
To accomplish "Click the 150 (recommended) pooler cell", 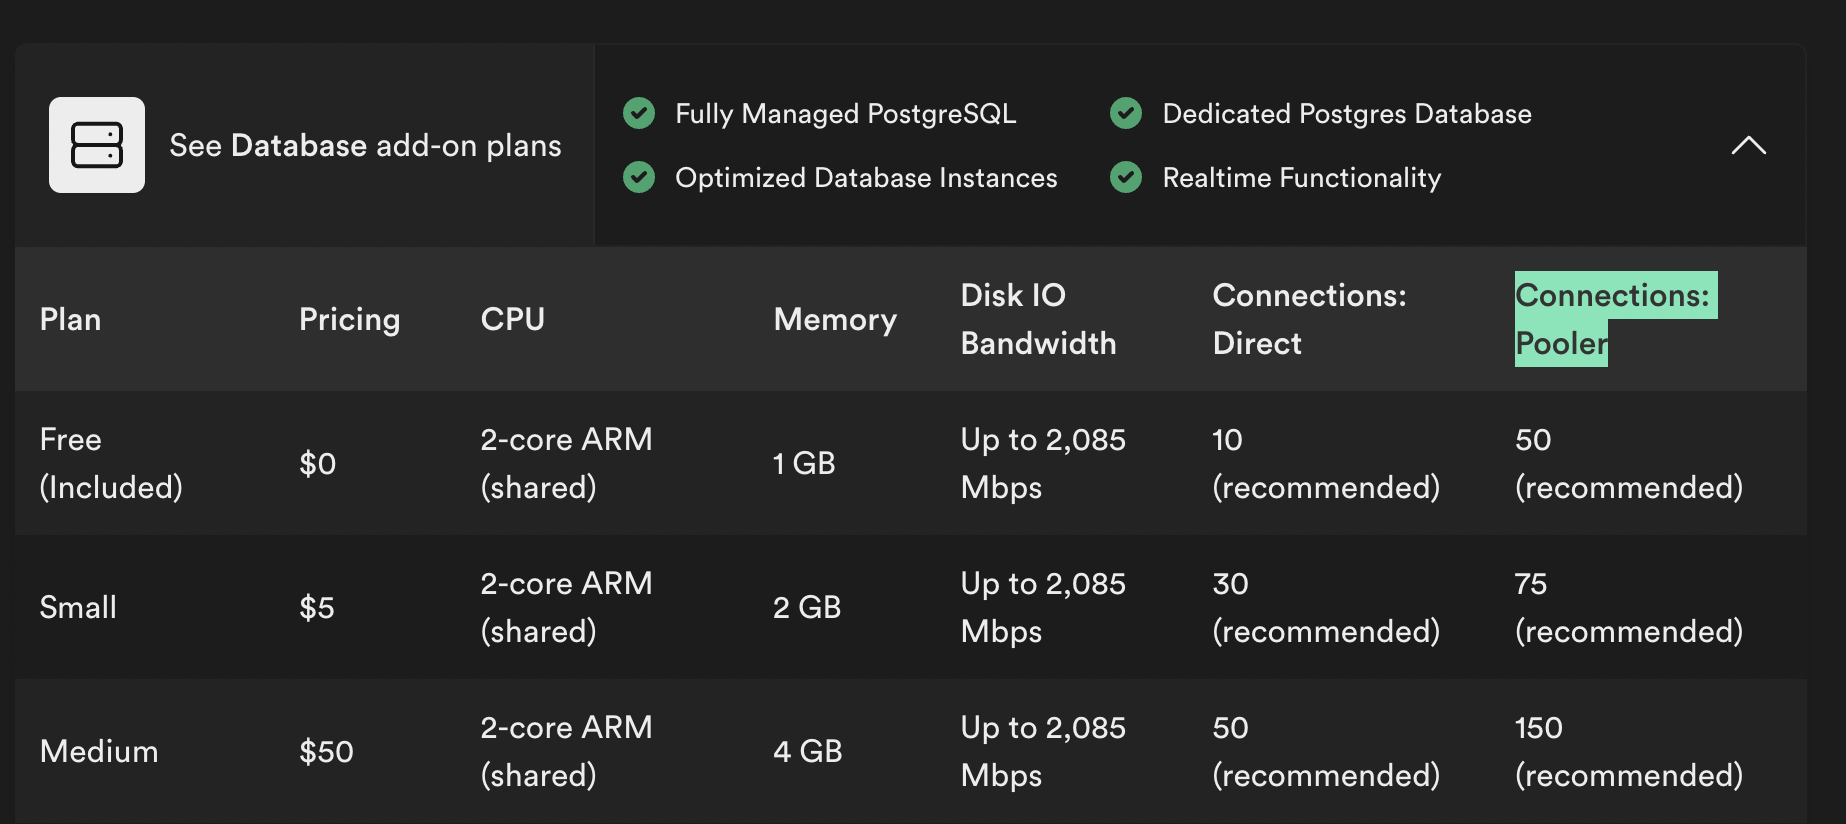I will pyautogui.click(x=1628, y=751).
